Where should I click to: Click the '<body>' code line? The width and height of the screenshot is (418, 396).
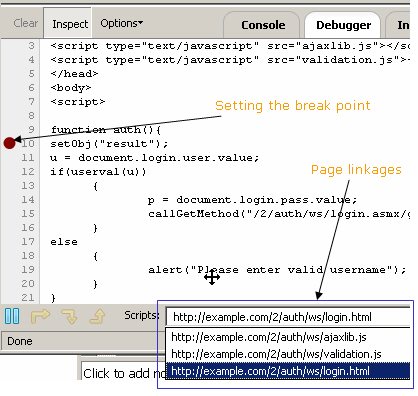click(x=71, y=88)
